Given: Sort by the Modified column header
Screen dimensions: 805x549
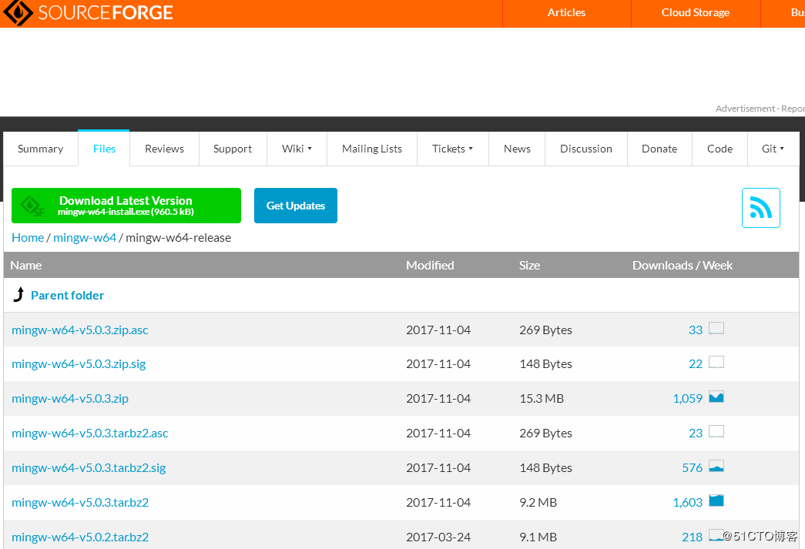Looking at the screenshot, I should [x=430, y=266].
